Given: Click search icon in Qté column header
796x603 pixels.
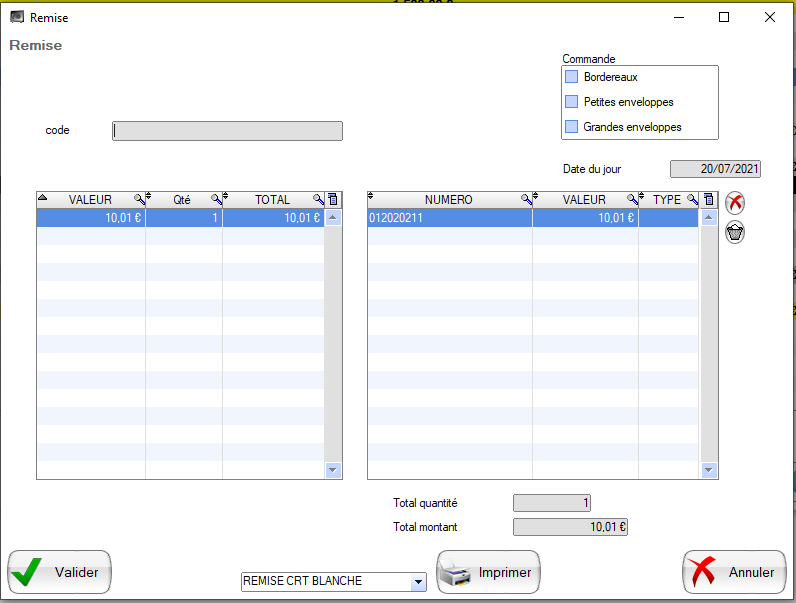Looking at the screenshot, I should click(217, 200).
